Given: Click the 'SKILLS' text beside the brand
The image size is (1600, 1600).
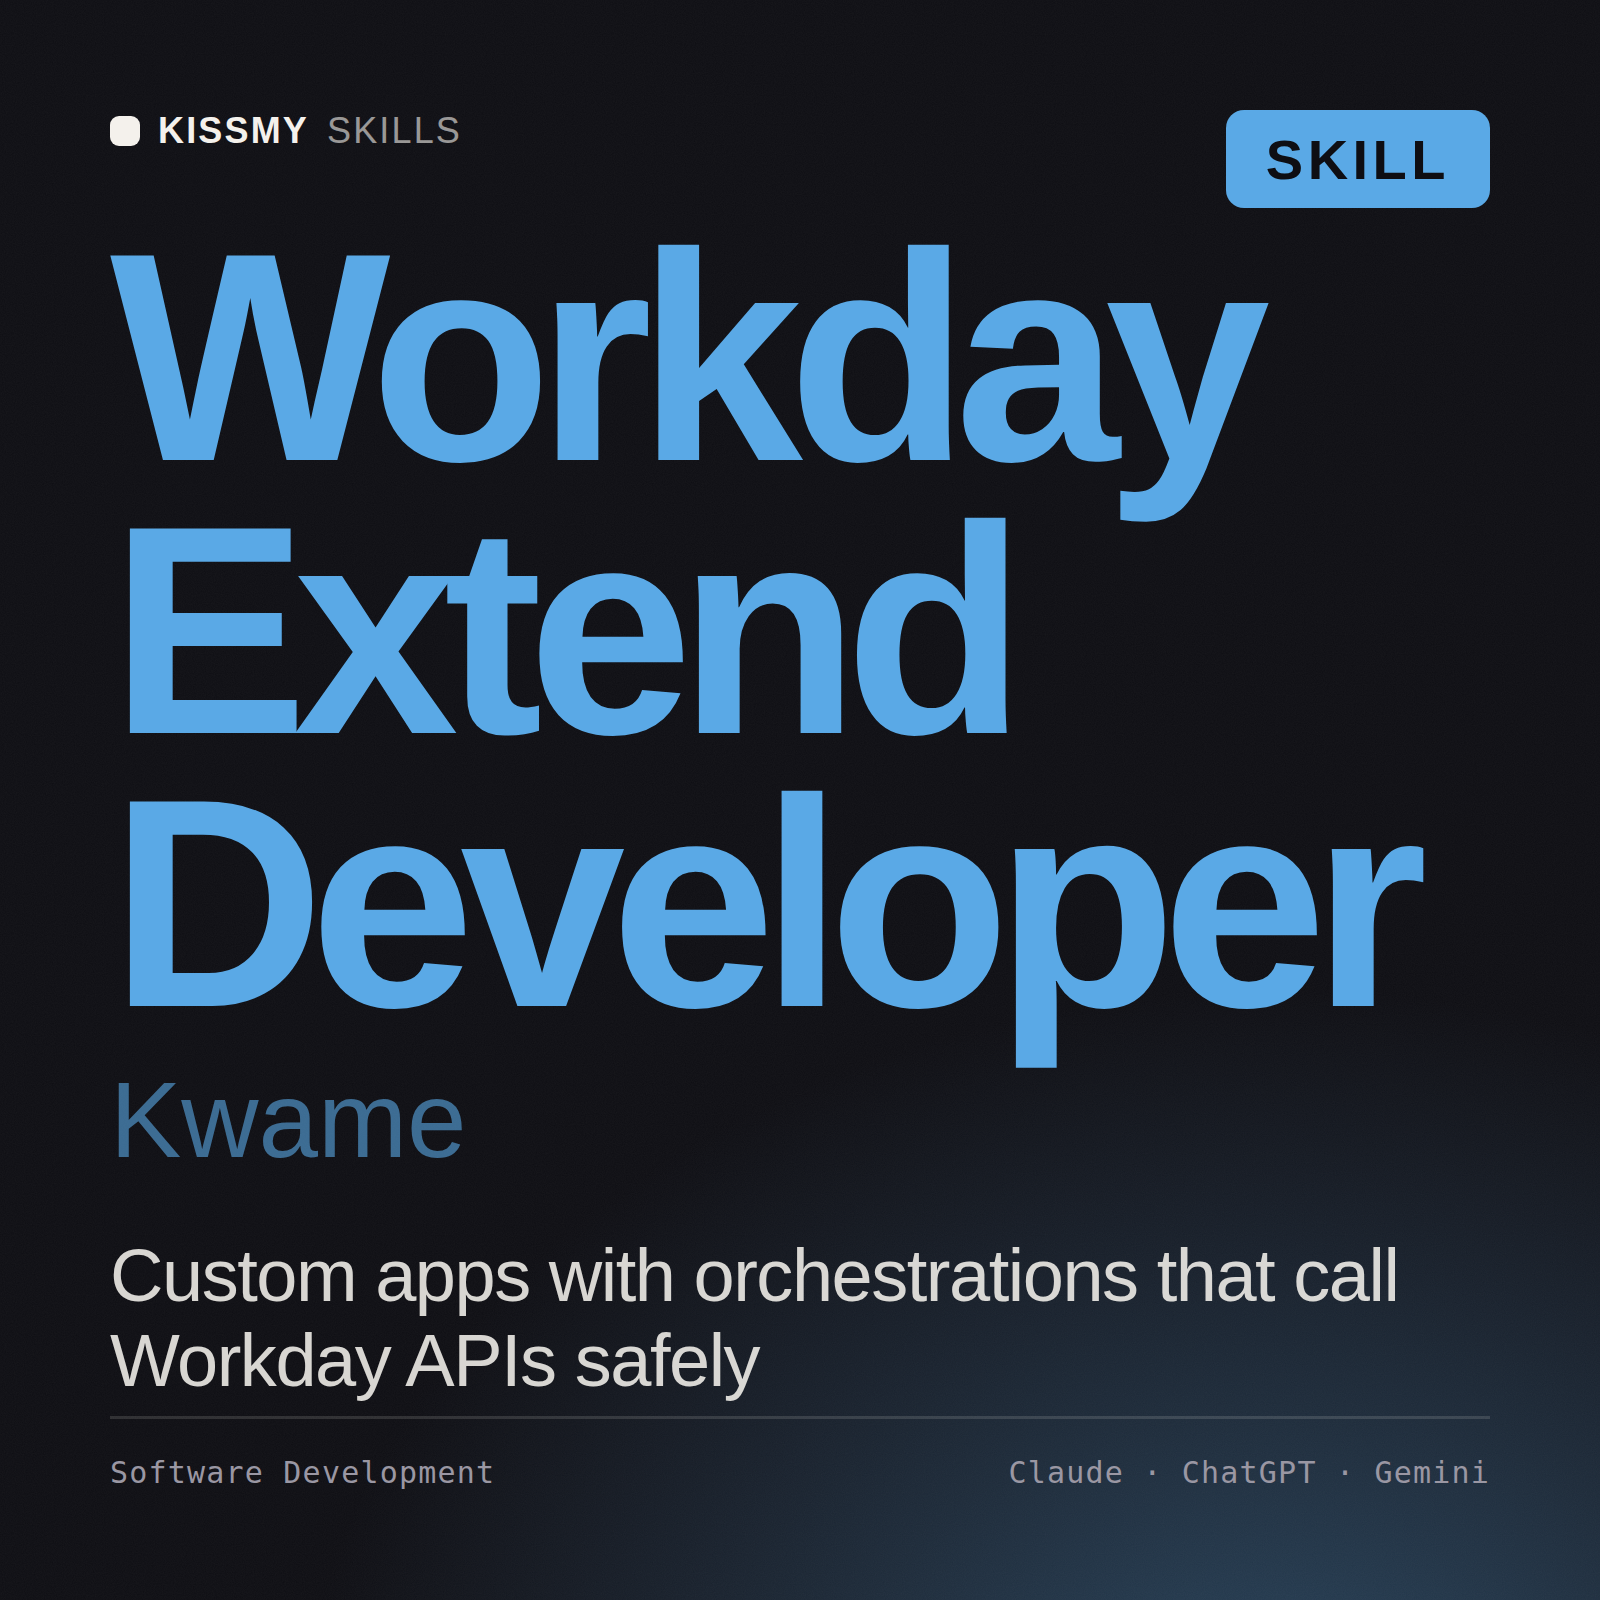Looking at the screenshot, I should pos(394,131).
